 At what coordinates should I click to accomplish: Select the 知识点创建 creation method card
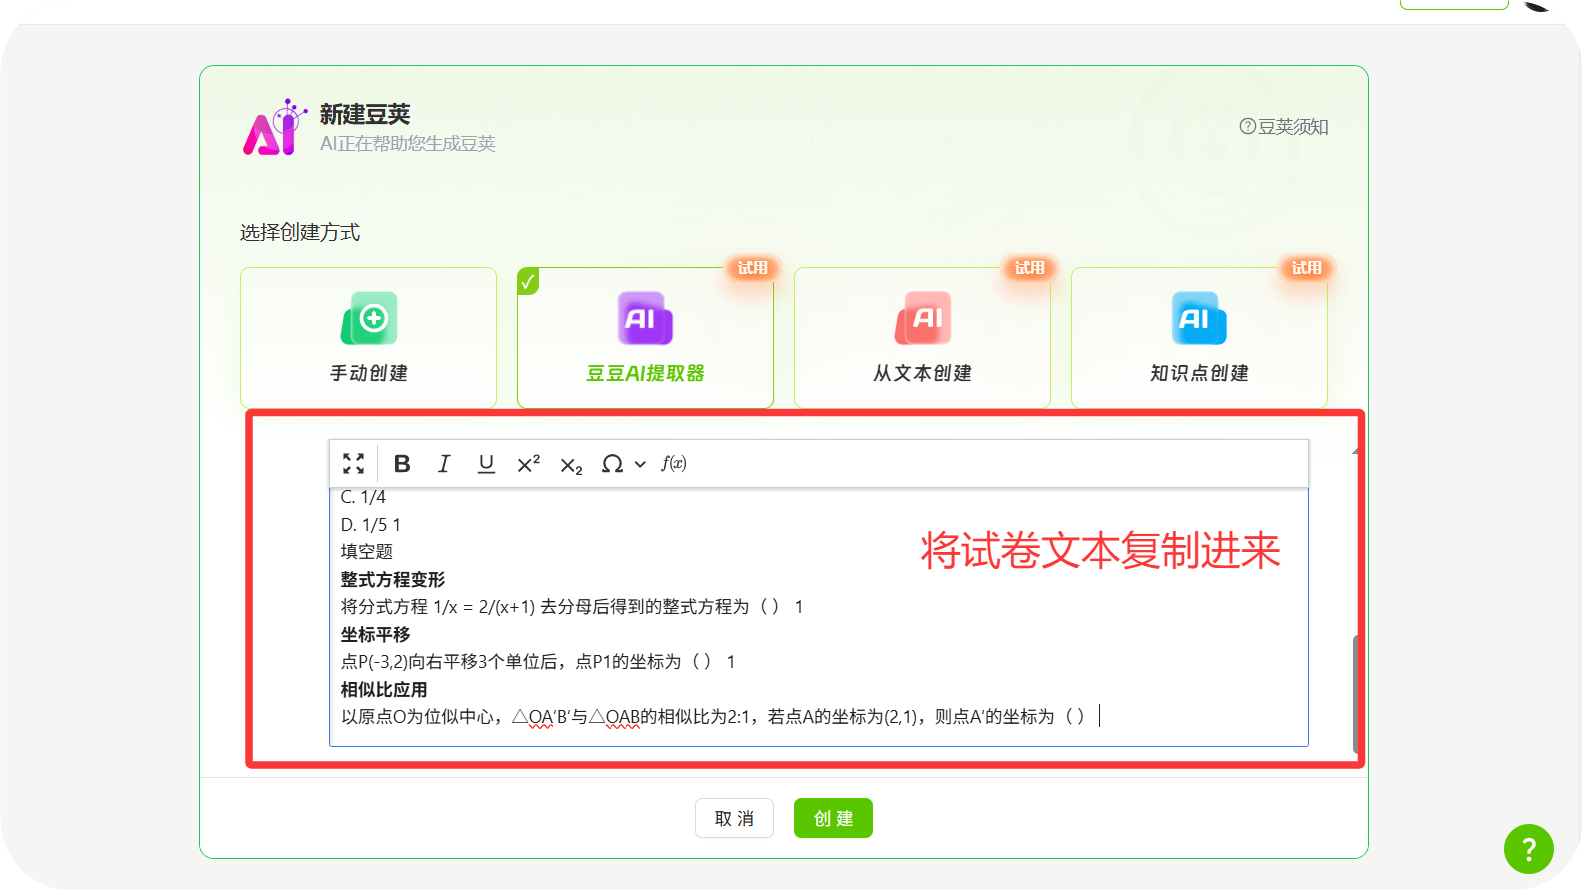pyautogui.click(x=1199, y=337)
